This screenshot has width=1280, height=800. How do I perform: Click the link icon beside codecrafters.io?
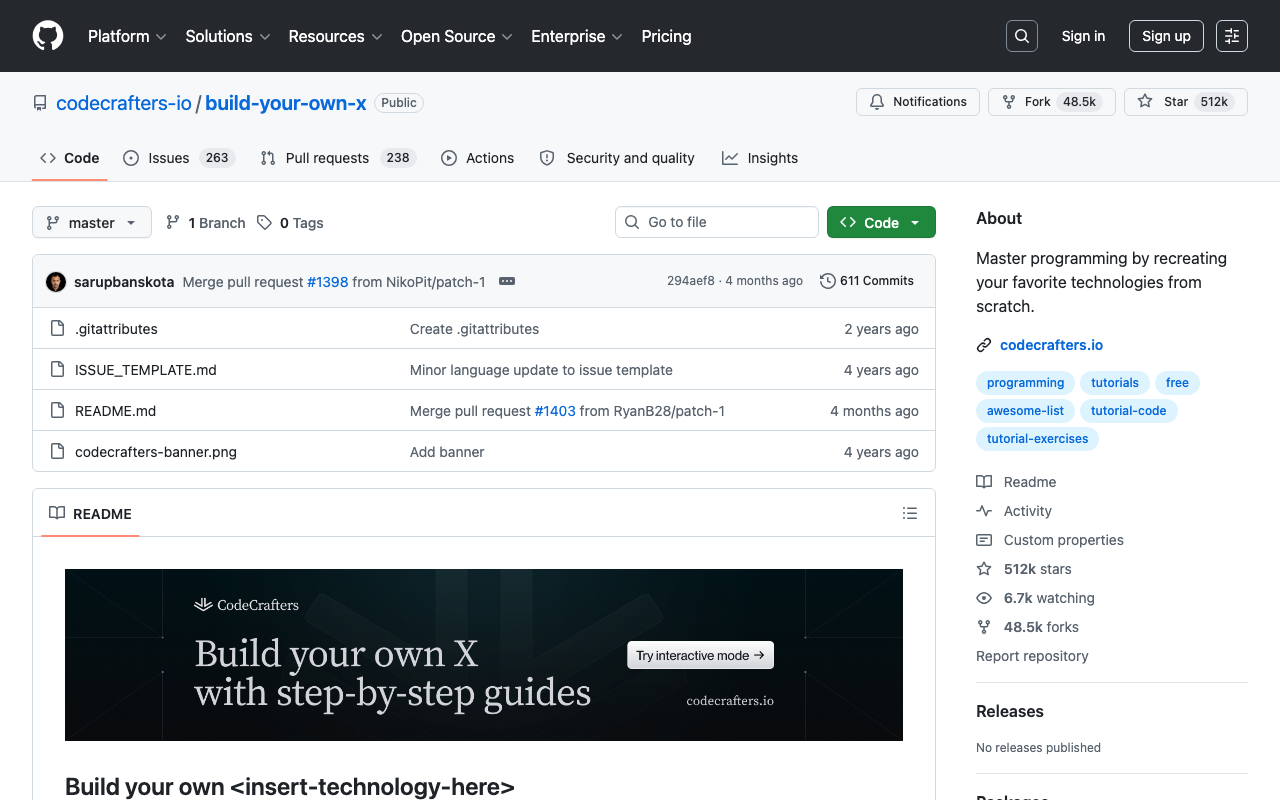coord(984,345)
